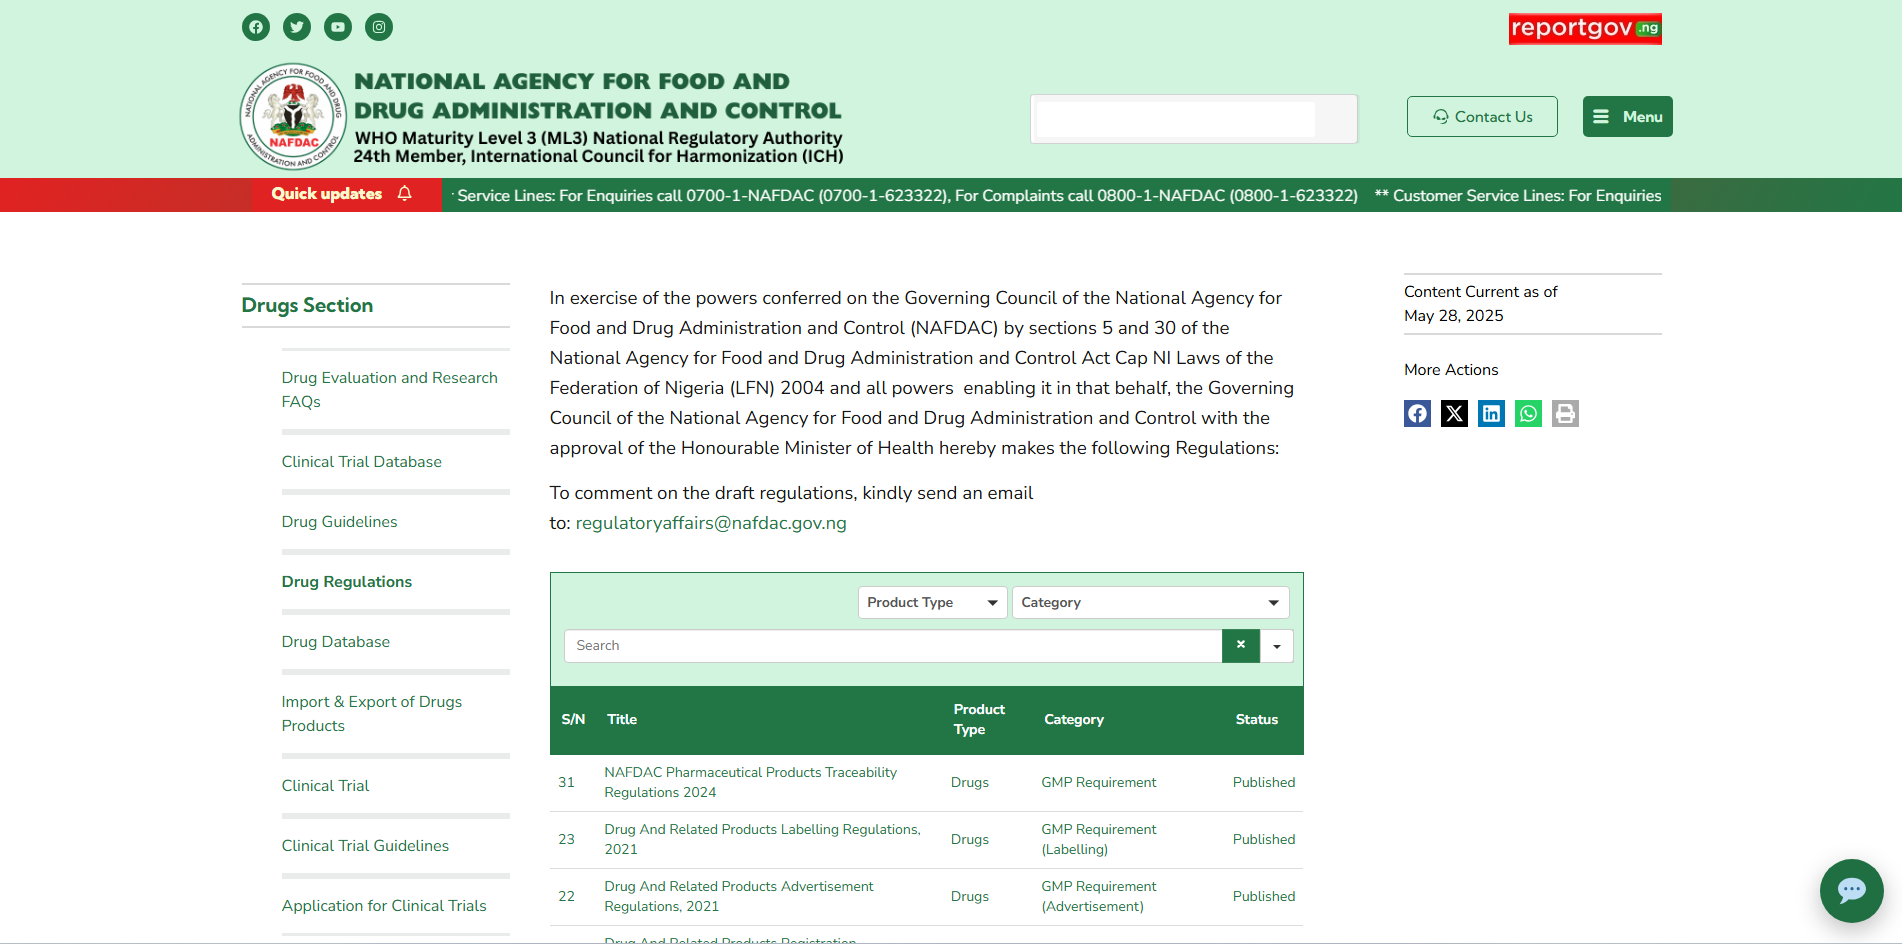The image size is (1902, 944).
Task: Select Drug Regulations in the sidebar
Action: point(347,582)
